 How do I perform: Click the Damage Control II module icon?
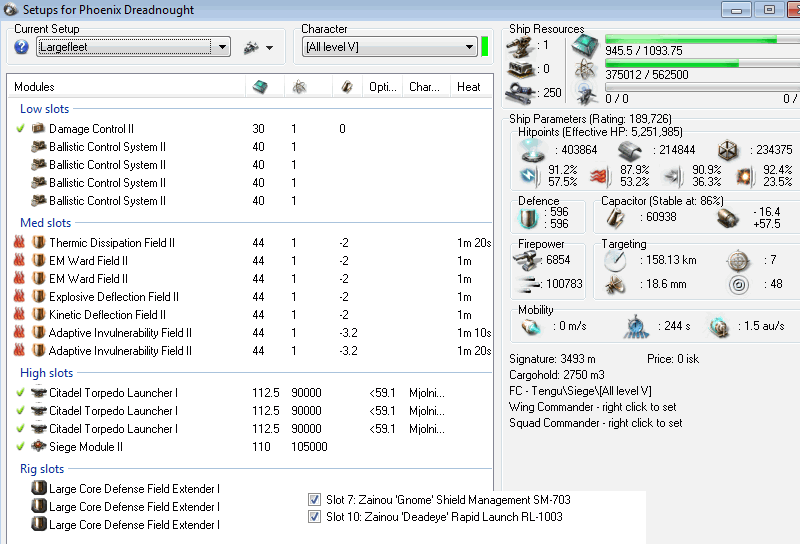tap(40, 129)
